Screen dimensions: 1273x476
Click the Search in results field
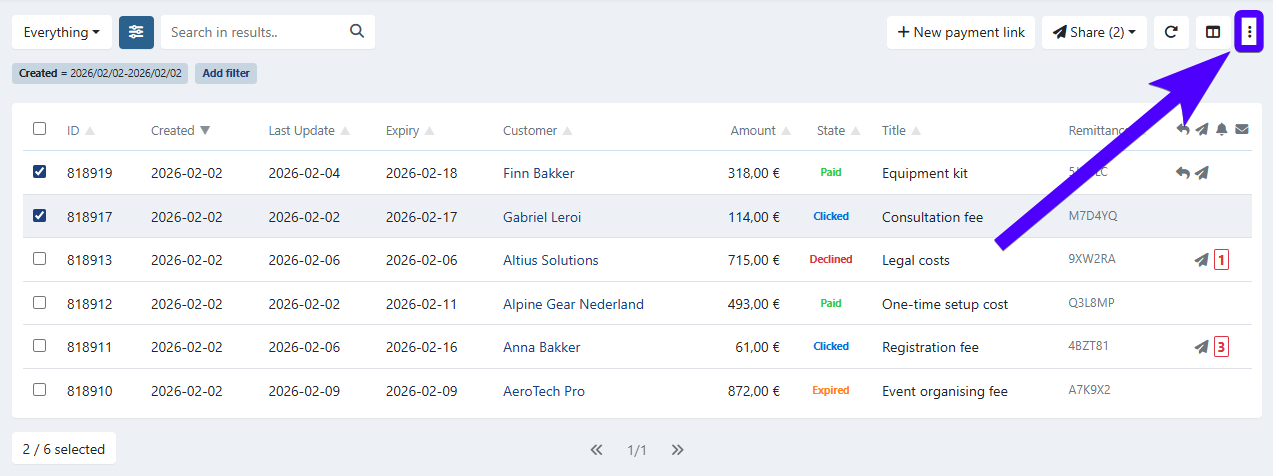(255, 32)
